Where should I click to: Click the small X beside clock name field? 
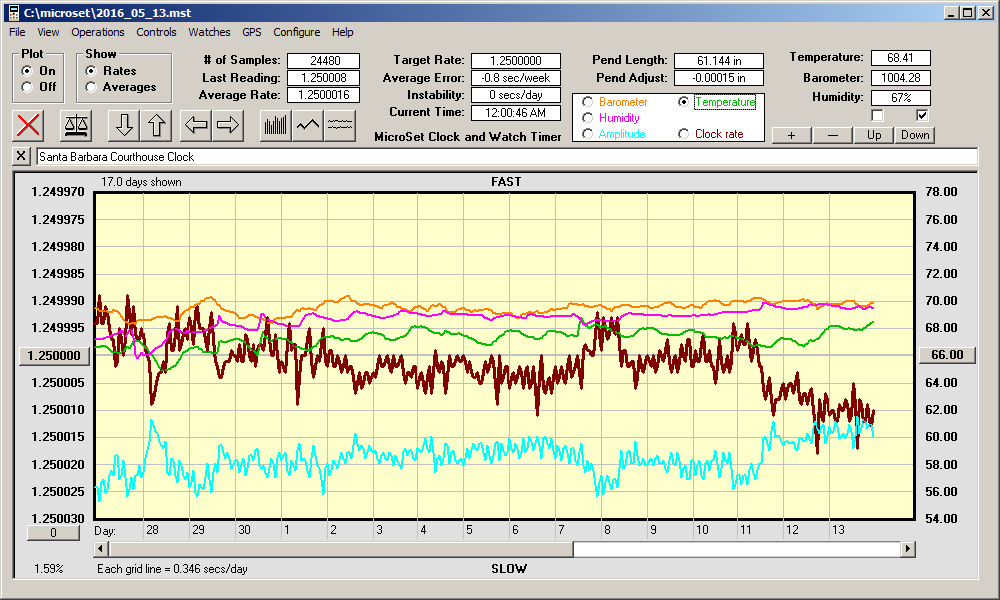point(21,156)
